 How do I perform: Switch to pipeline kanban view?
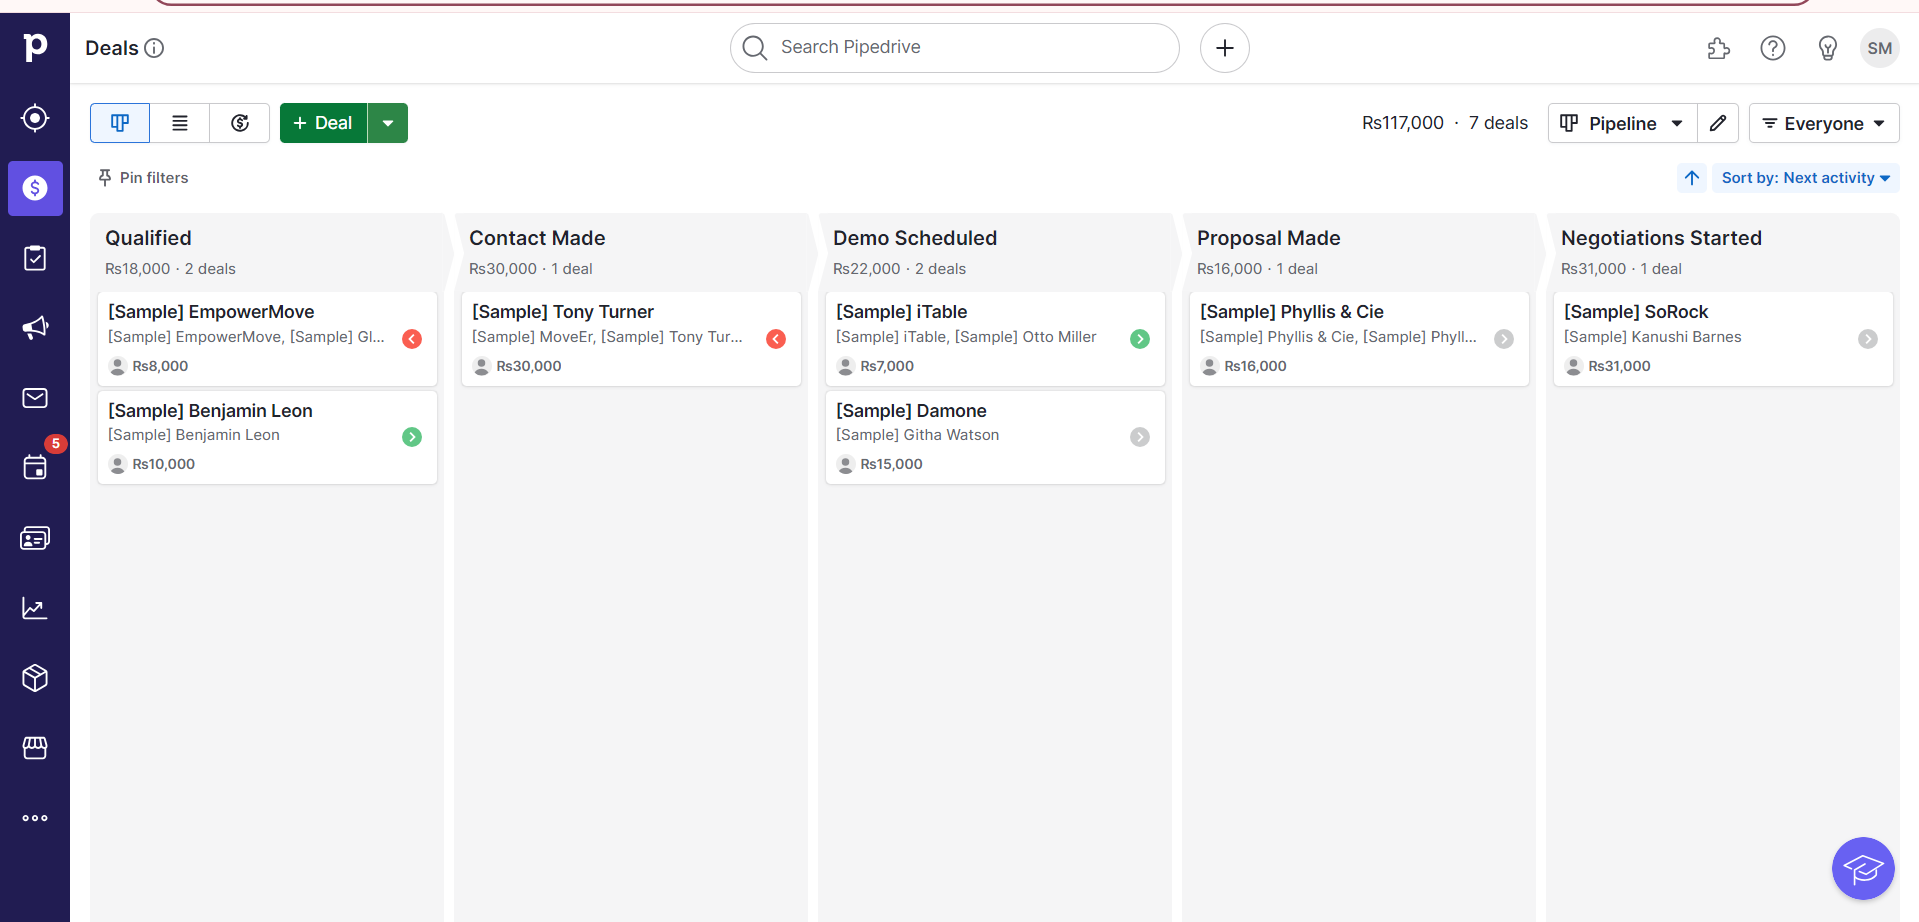(x=120, y=123)
